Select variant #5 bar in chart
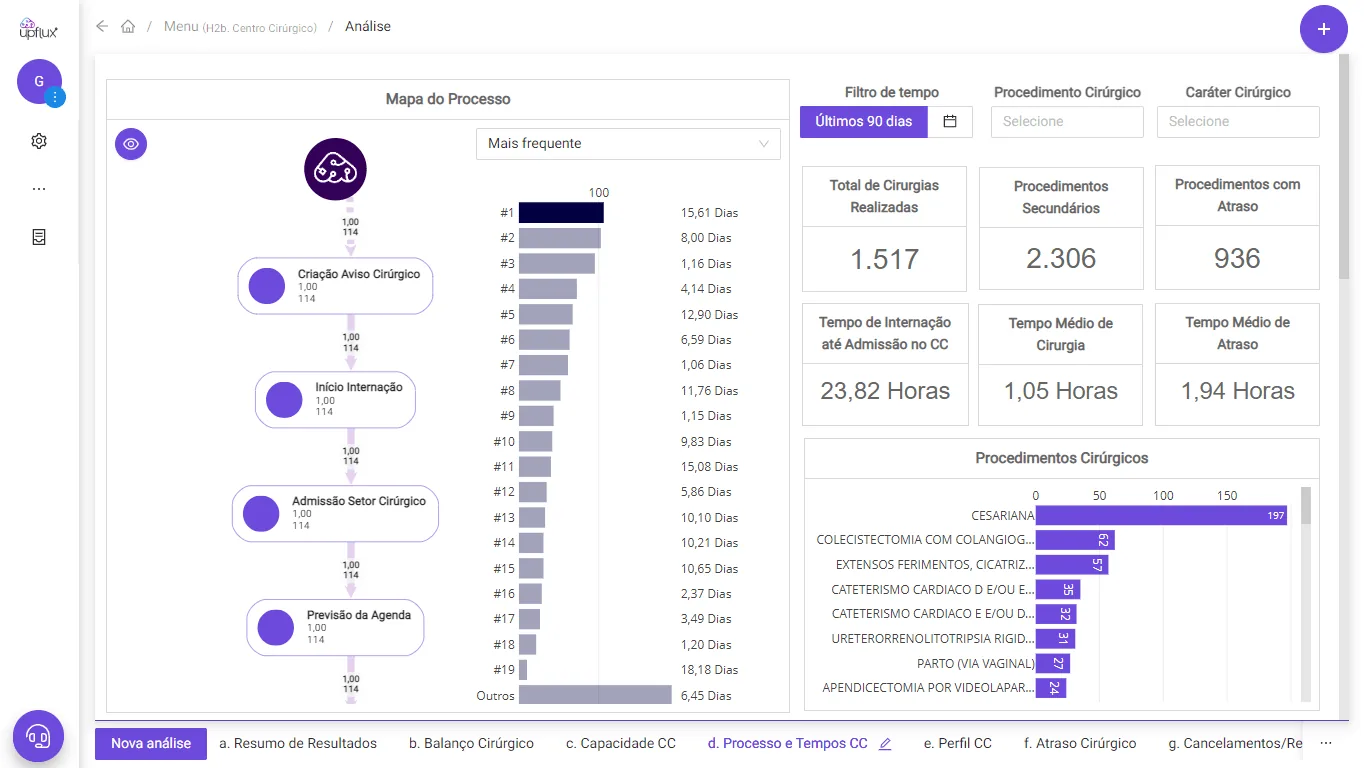This screenshot has height=768, width=1365. click(546, 315)
